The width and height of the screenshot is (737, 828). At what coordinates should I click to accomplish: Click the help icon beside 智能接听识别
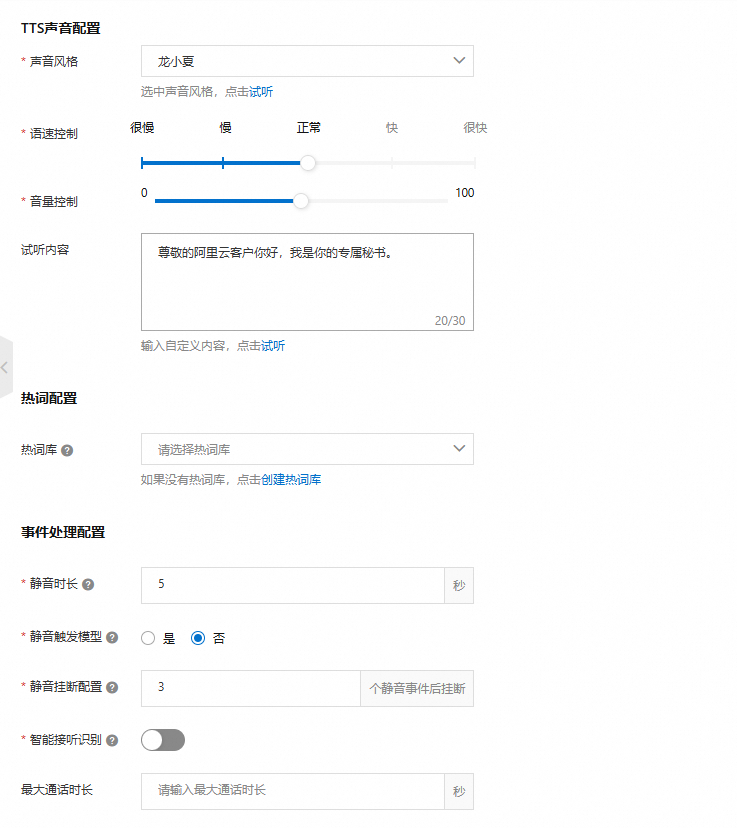[112, 740]
